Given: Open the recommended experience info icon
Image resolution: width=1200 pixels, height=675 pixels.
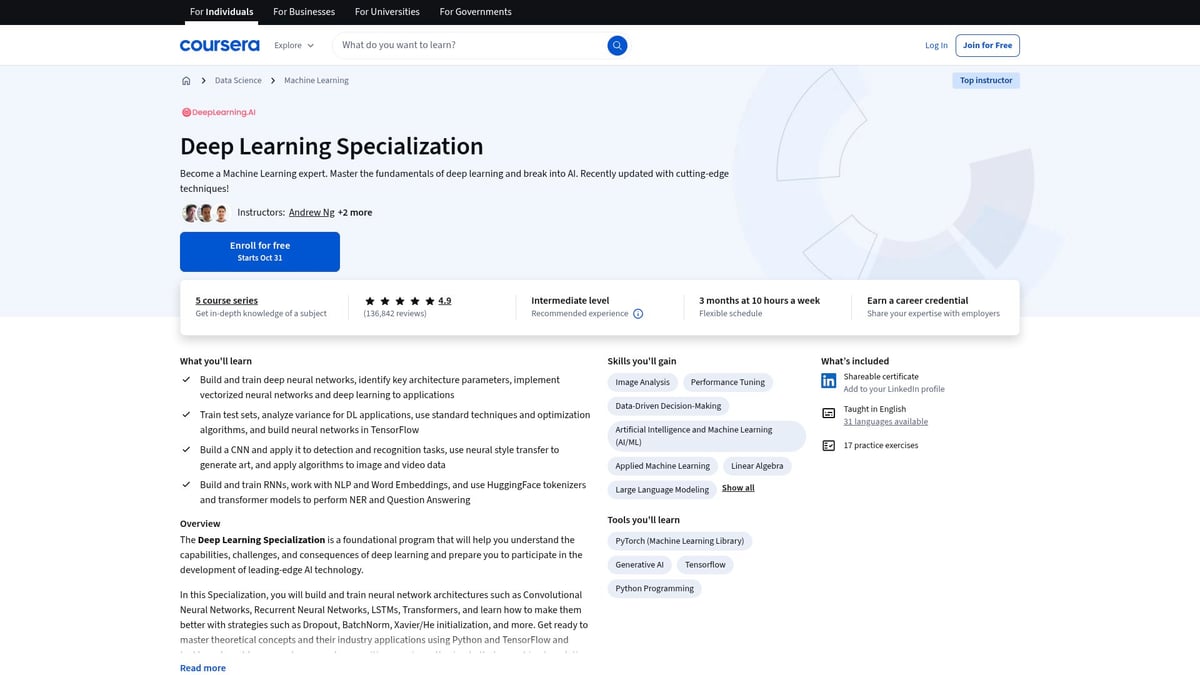Looking at the screenshot, I should [x=638, y=314].
